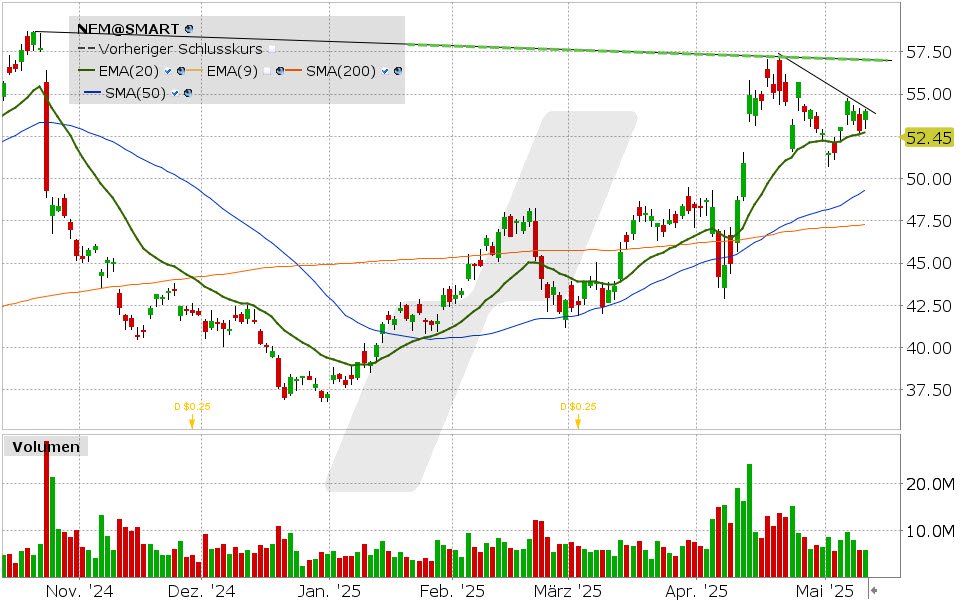Uncheck the EMA(20) checkbox
This screenshot has height=600, width=960.
click(168, 71)
